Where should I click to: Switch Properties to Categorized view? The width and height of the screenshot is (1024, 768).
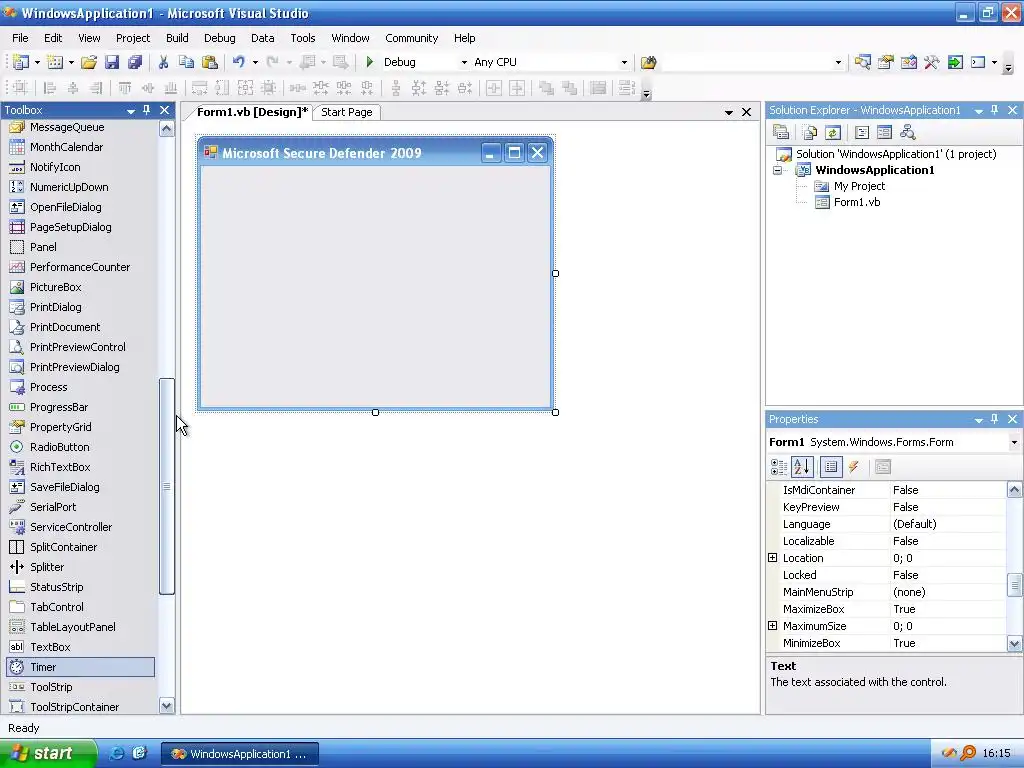point(778,467)
